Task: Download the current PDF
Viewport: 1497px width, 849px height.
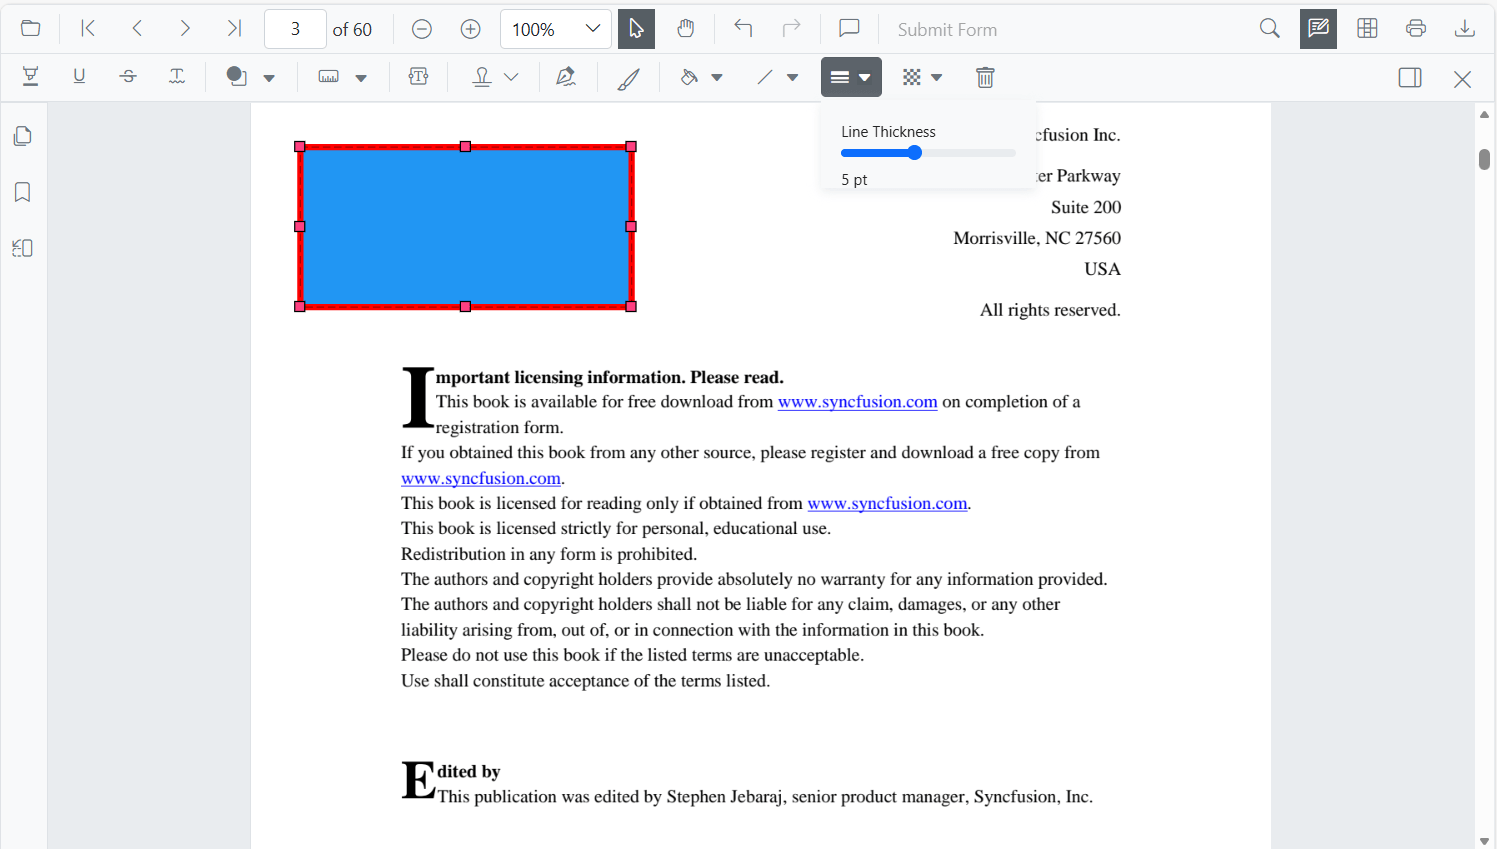Action: tap(1464, 28)
